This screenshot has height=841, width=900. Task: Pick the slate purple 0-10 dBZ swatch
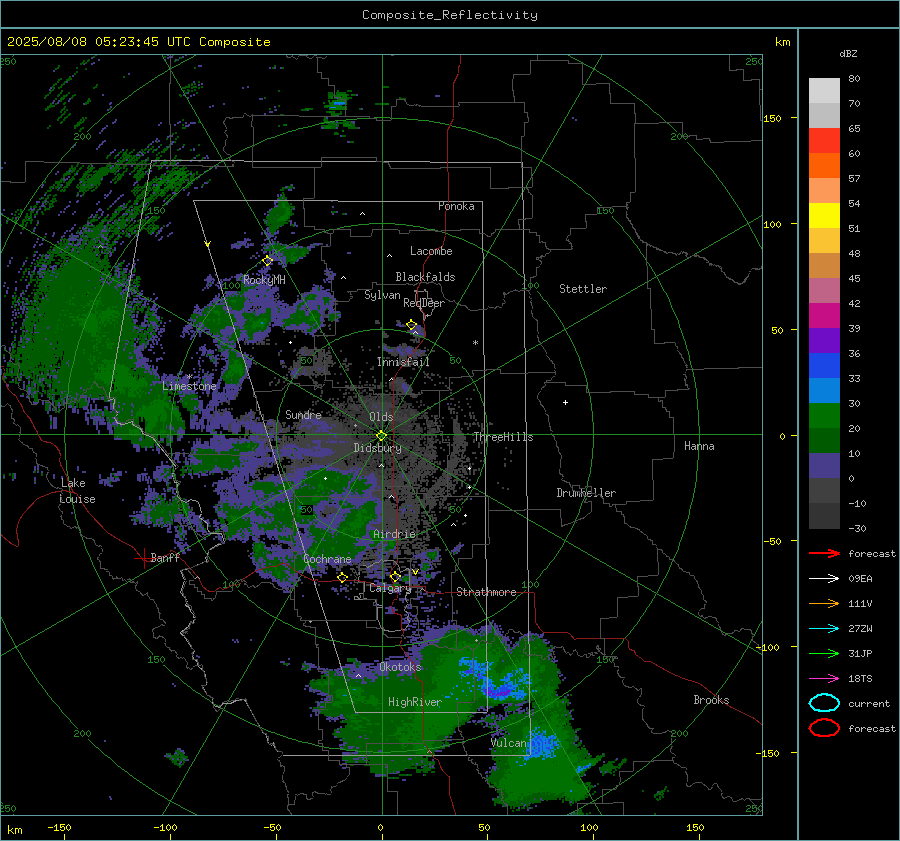coord(824,465)
